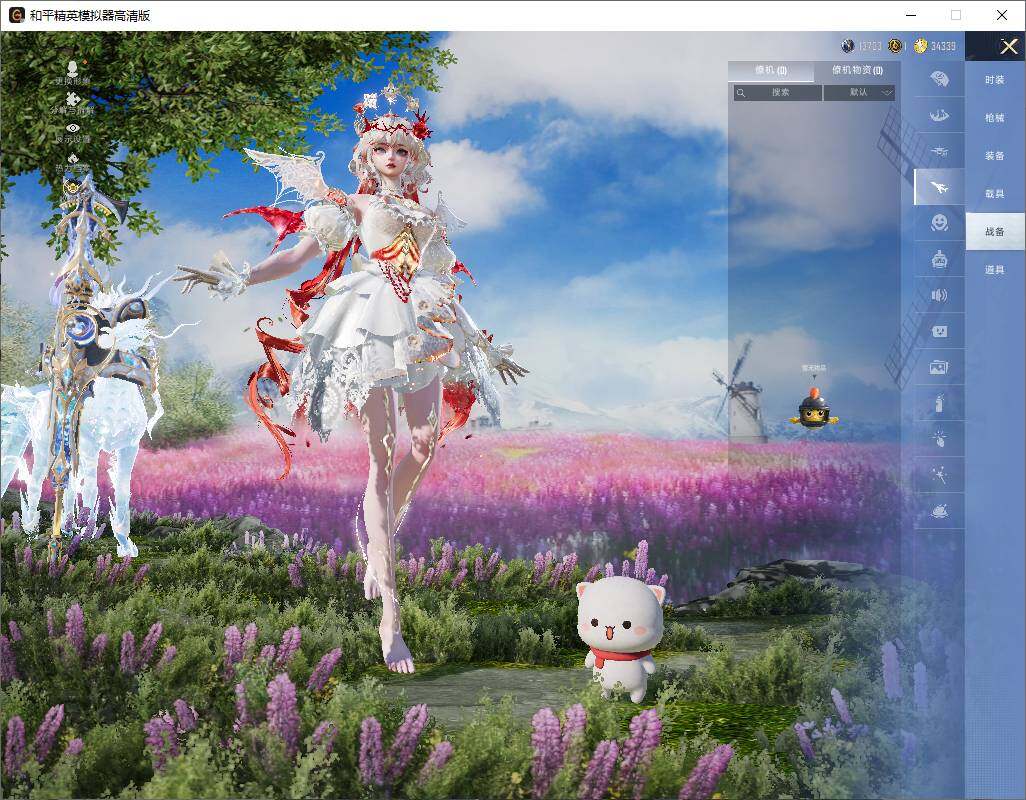
Task: Select the spray can graffiti category icon
Action: point(939,403)
